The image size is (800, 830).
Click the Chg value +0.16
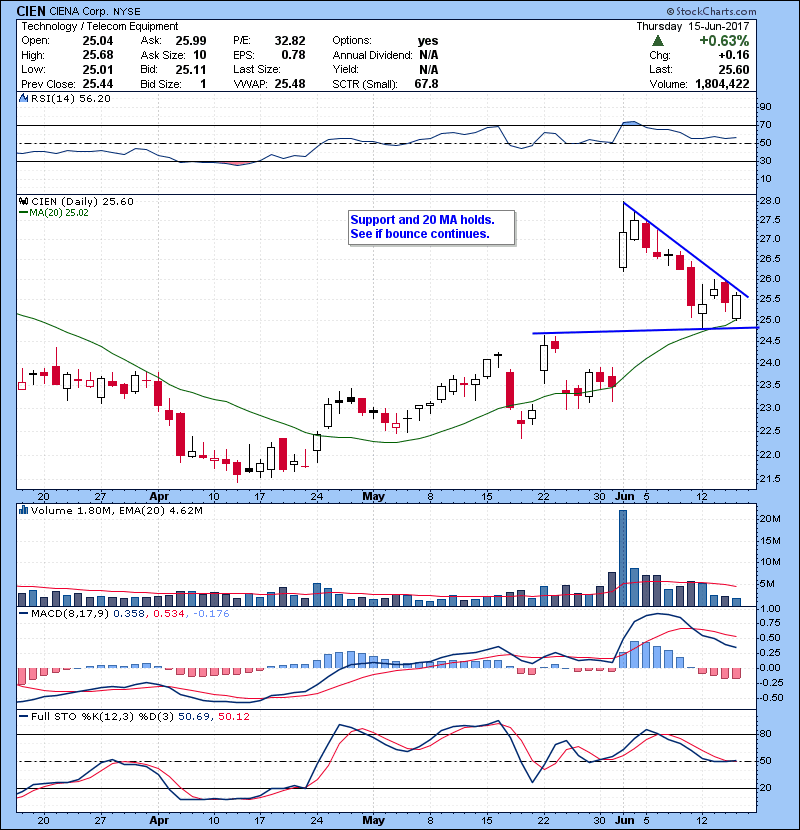[x=733, y=55]
